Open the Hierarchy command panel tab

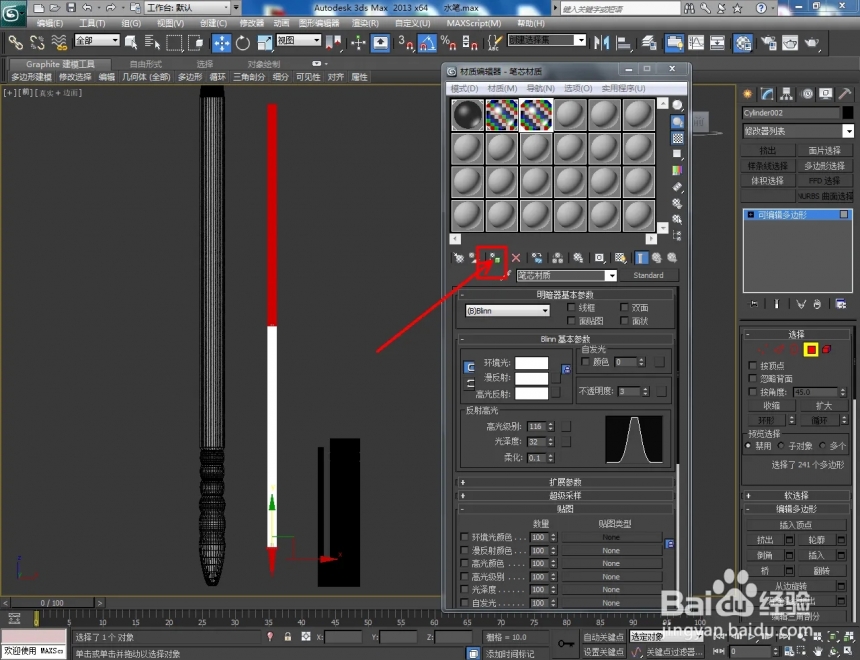click(x=787, y=94)
